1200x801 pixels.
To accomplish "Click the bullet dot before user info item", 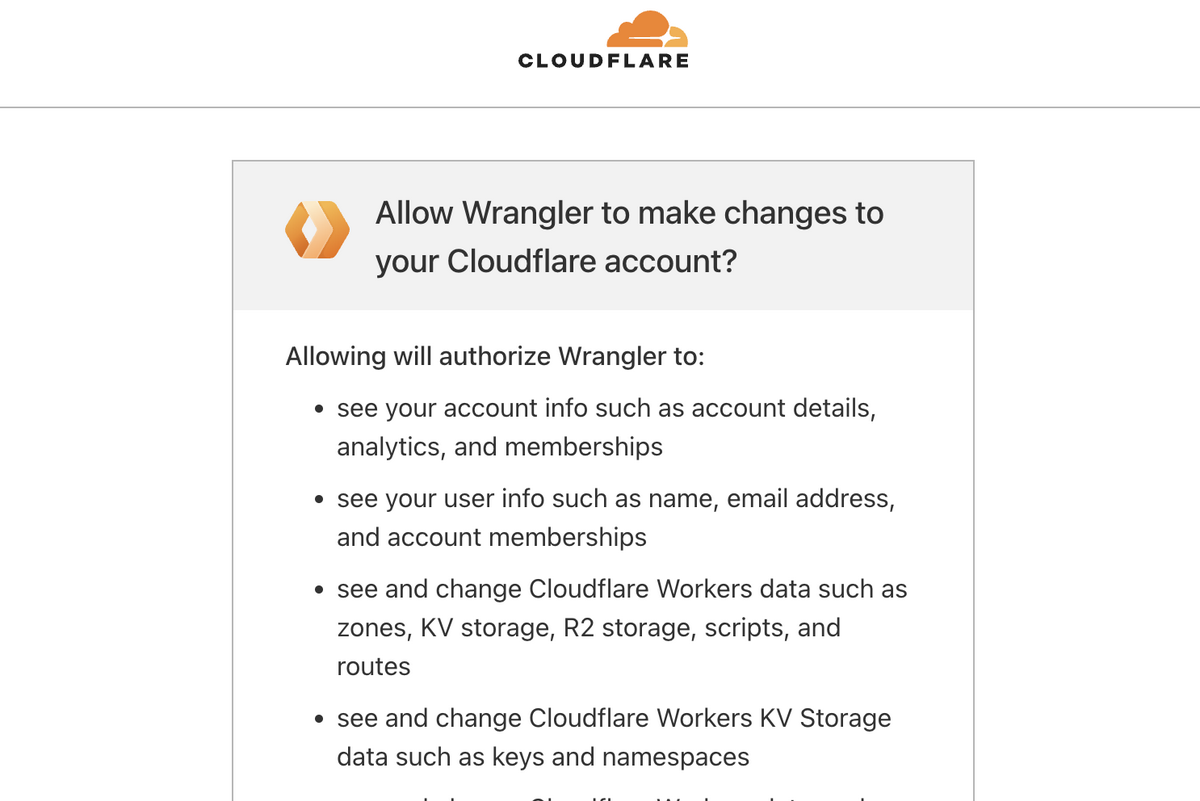I will [318, 500].
